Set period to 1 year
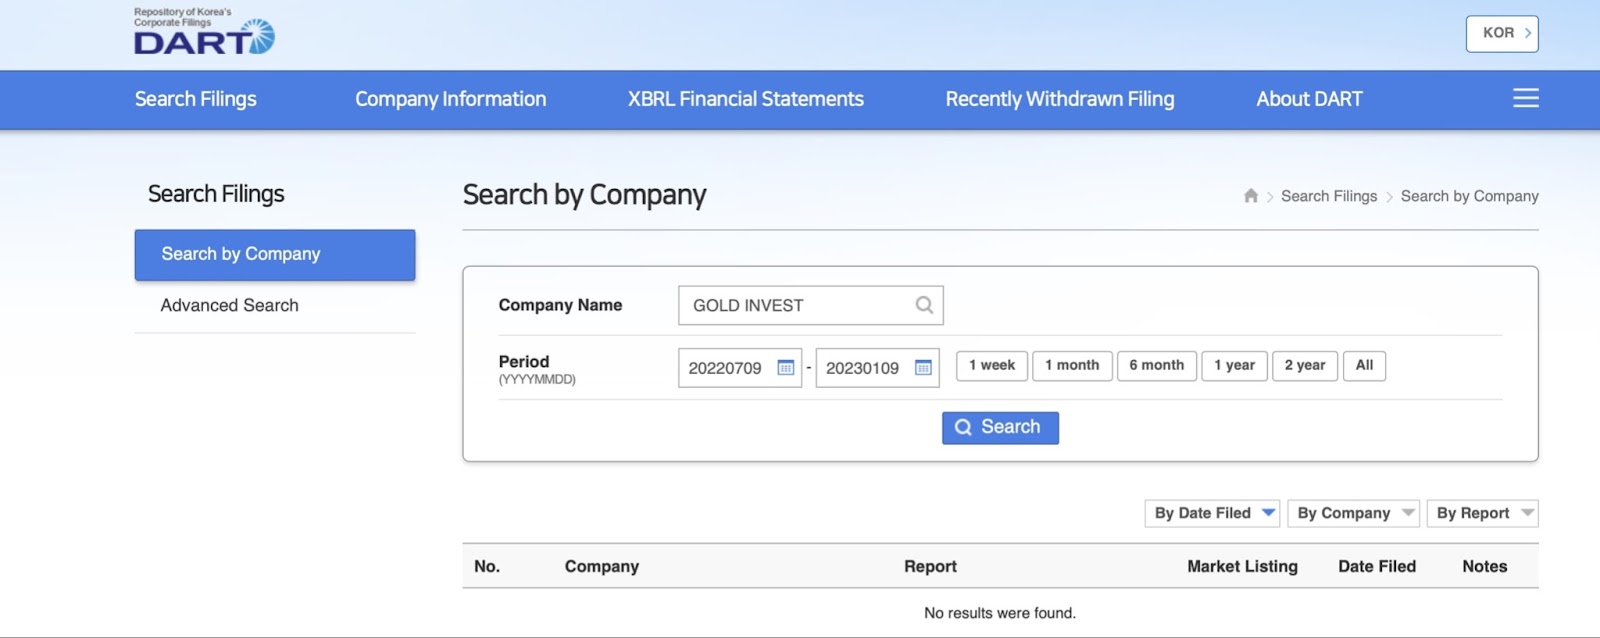Image resolution: width=1600 pixels, height=638 pixels. [1235, 366]
